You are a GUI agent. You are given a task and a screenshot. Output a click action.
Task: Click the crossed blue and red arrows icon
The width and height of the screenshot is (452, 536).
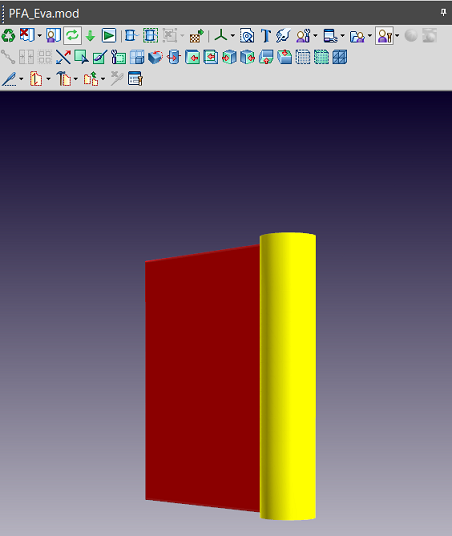click(x=63, y=57)
